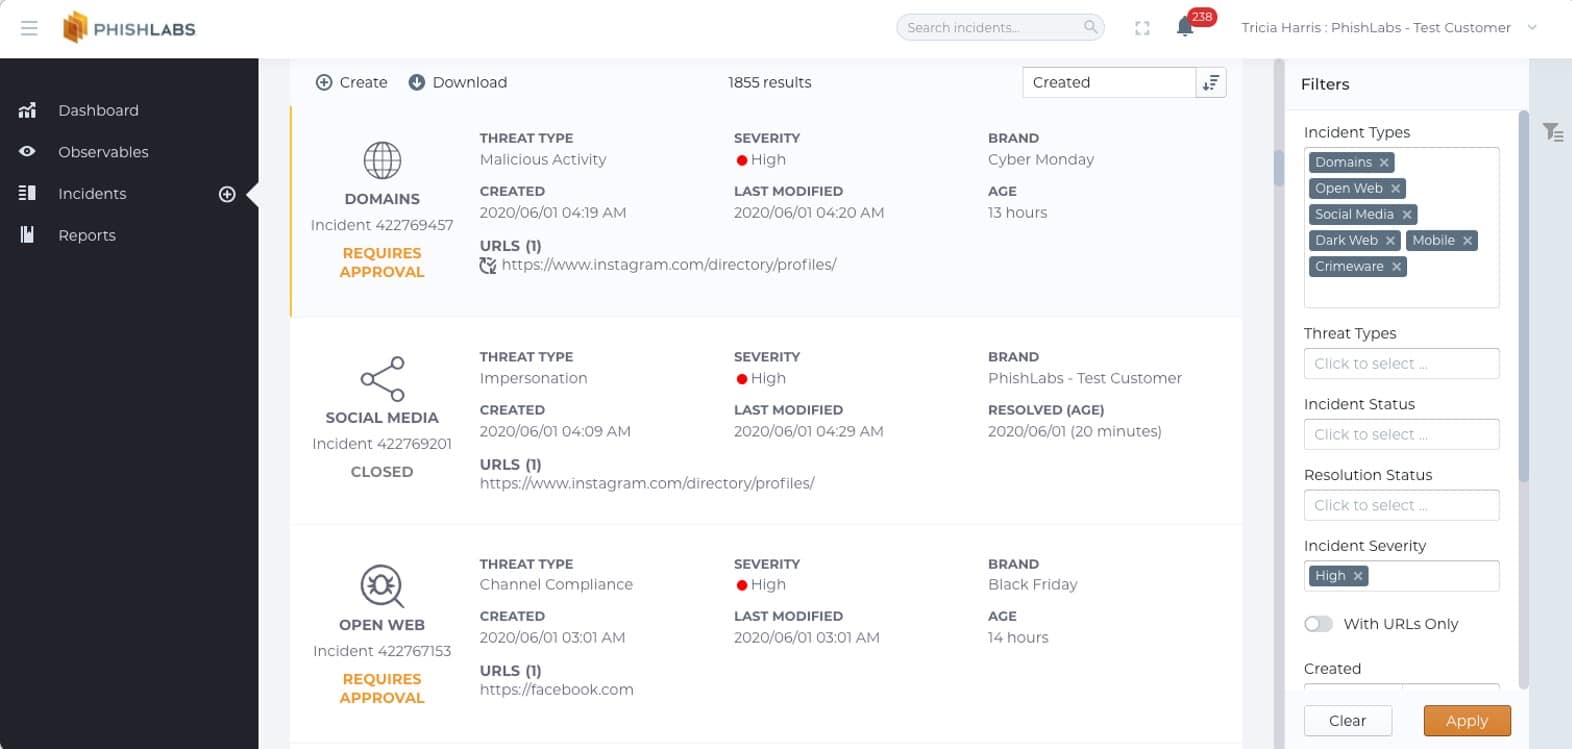
Task: Open Incident 422767153
Action: point(382,651)
